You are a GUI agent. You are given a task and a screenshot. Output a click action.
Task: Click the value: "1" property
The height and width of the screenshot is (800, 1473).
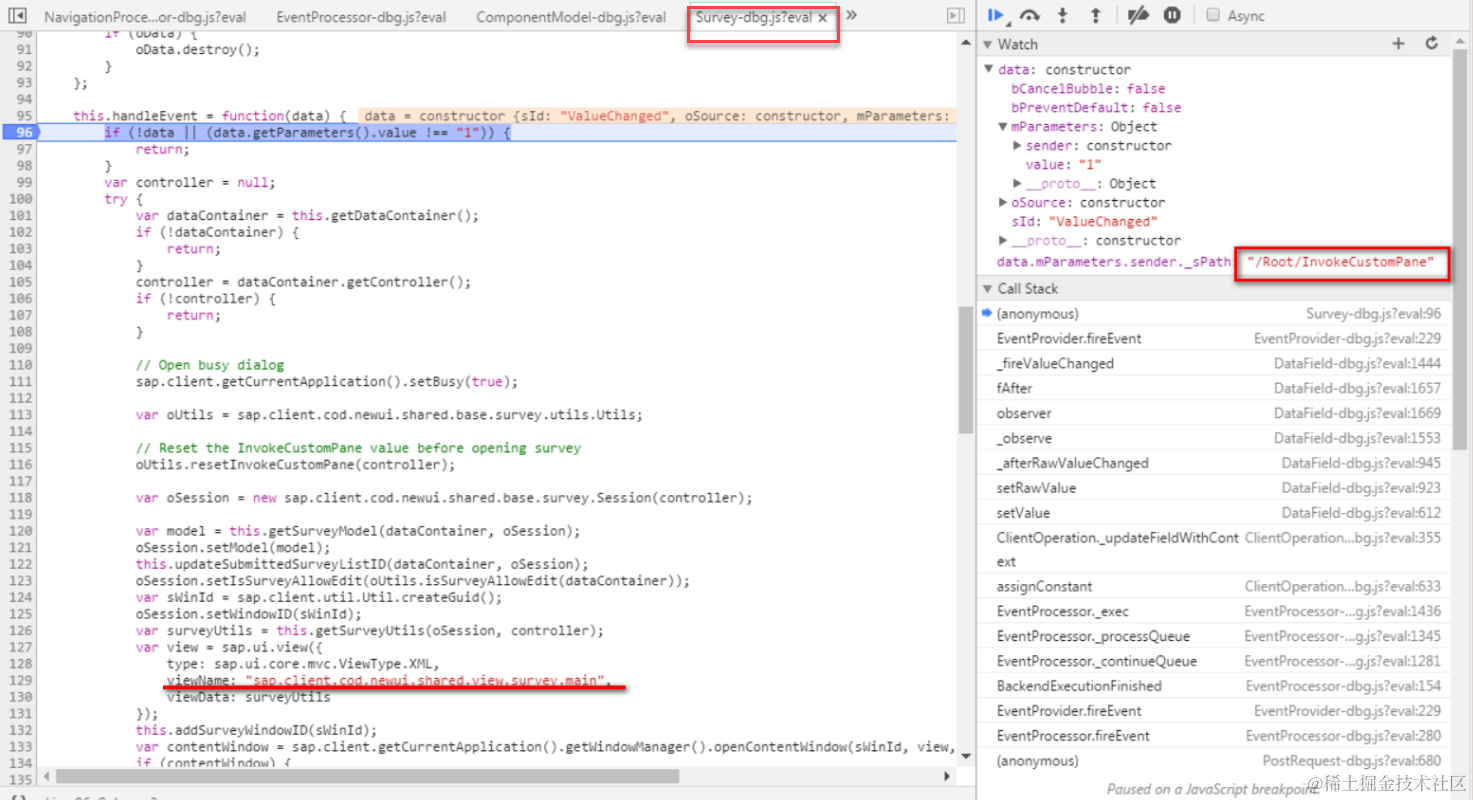pos(1063,164)
